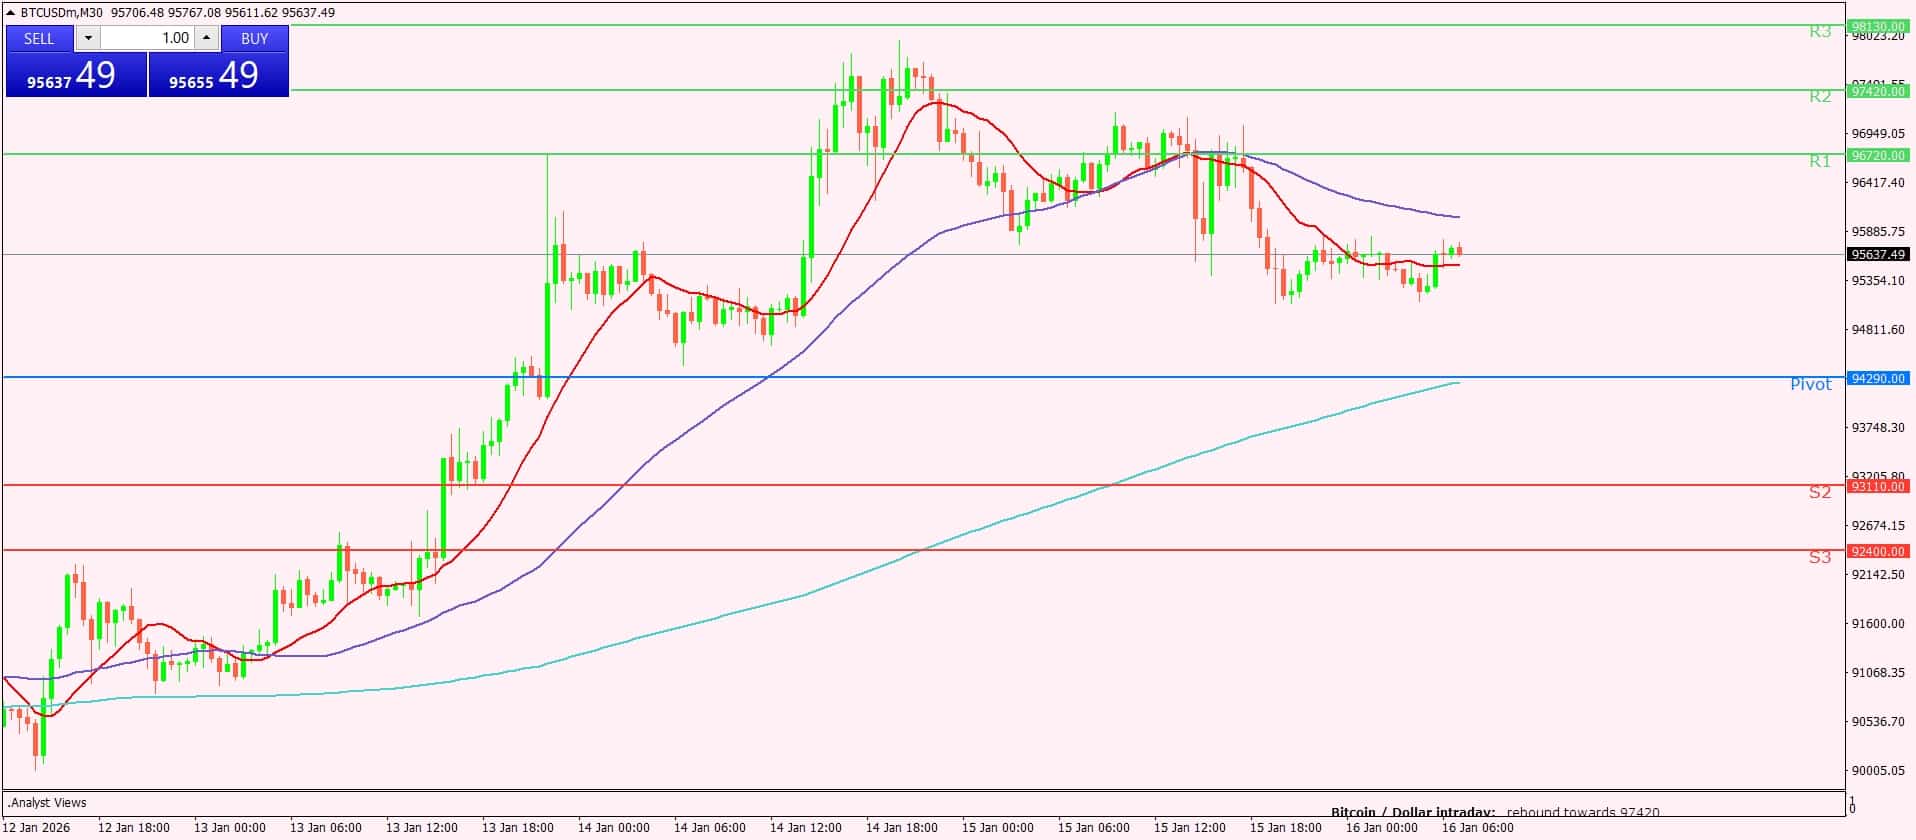Click the 14 Jan 12:00 time axis label

(806, 828)
